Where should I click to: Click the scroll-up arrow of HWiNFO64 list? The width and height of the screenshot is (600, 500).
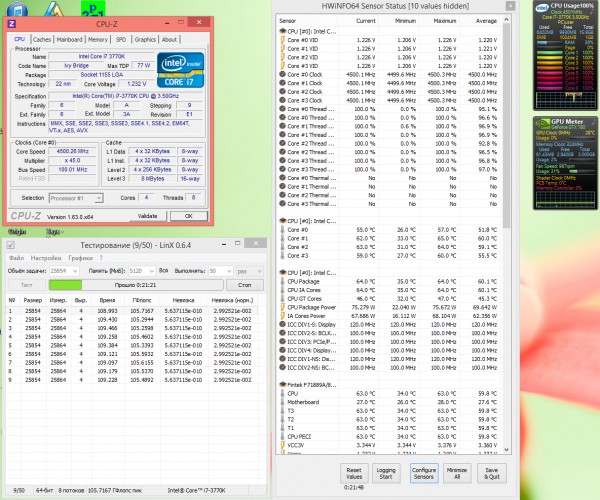(507, 20)
